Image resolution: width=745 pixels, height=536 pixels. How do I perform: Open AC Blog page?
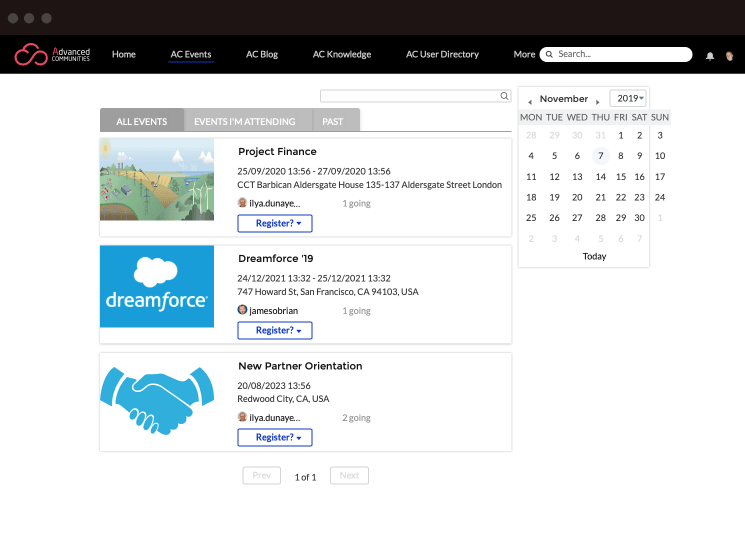tap(262, 54)
